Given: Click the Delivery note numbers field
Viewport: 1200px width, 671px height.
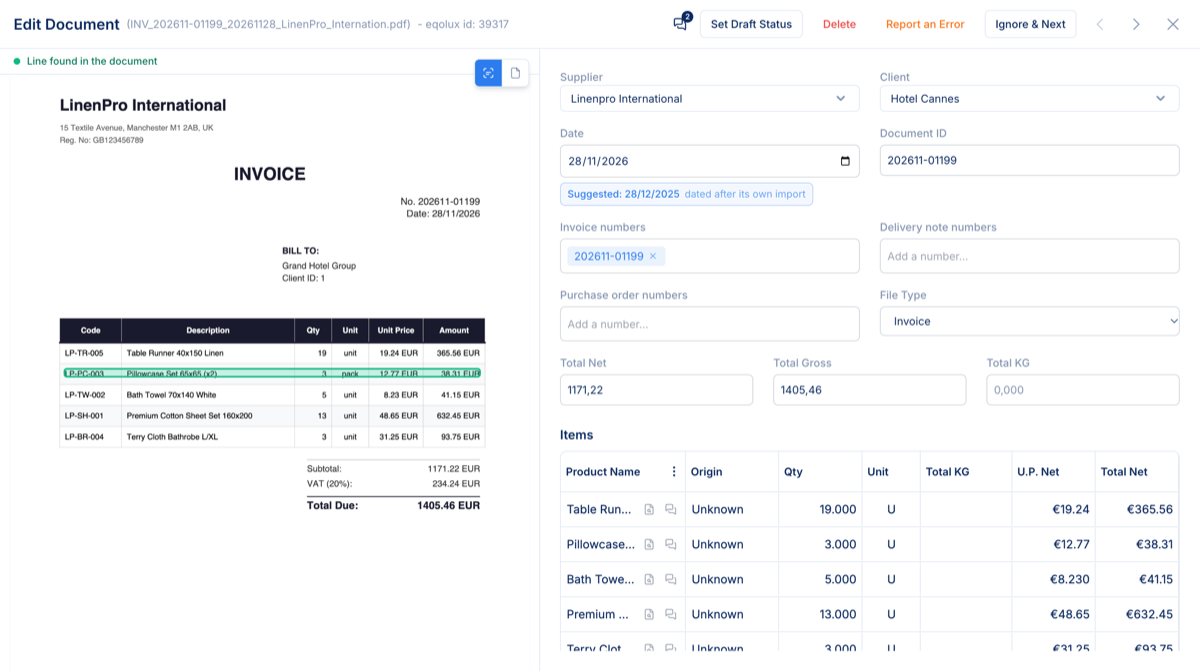Looking at the screenshot, I should tap(1030, 256).
